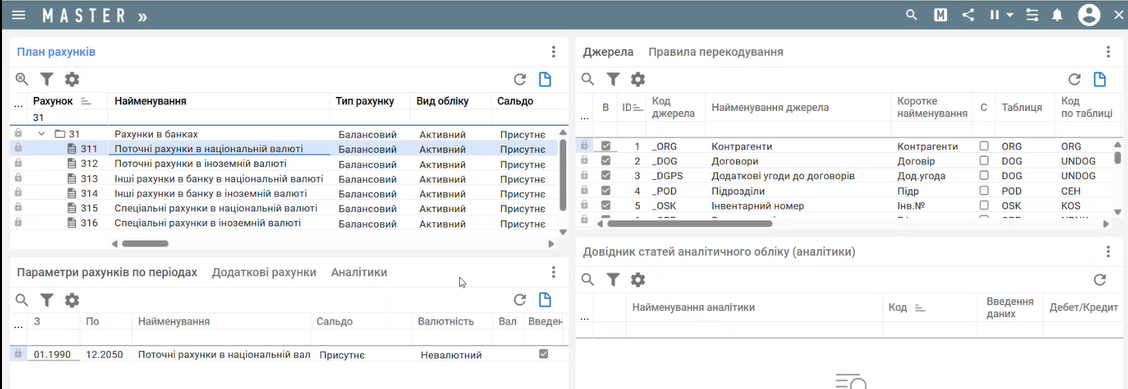Select account 316 Спеціальні рахунки row
This screenshot has width=1128, height=389.
click(284, 223)
